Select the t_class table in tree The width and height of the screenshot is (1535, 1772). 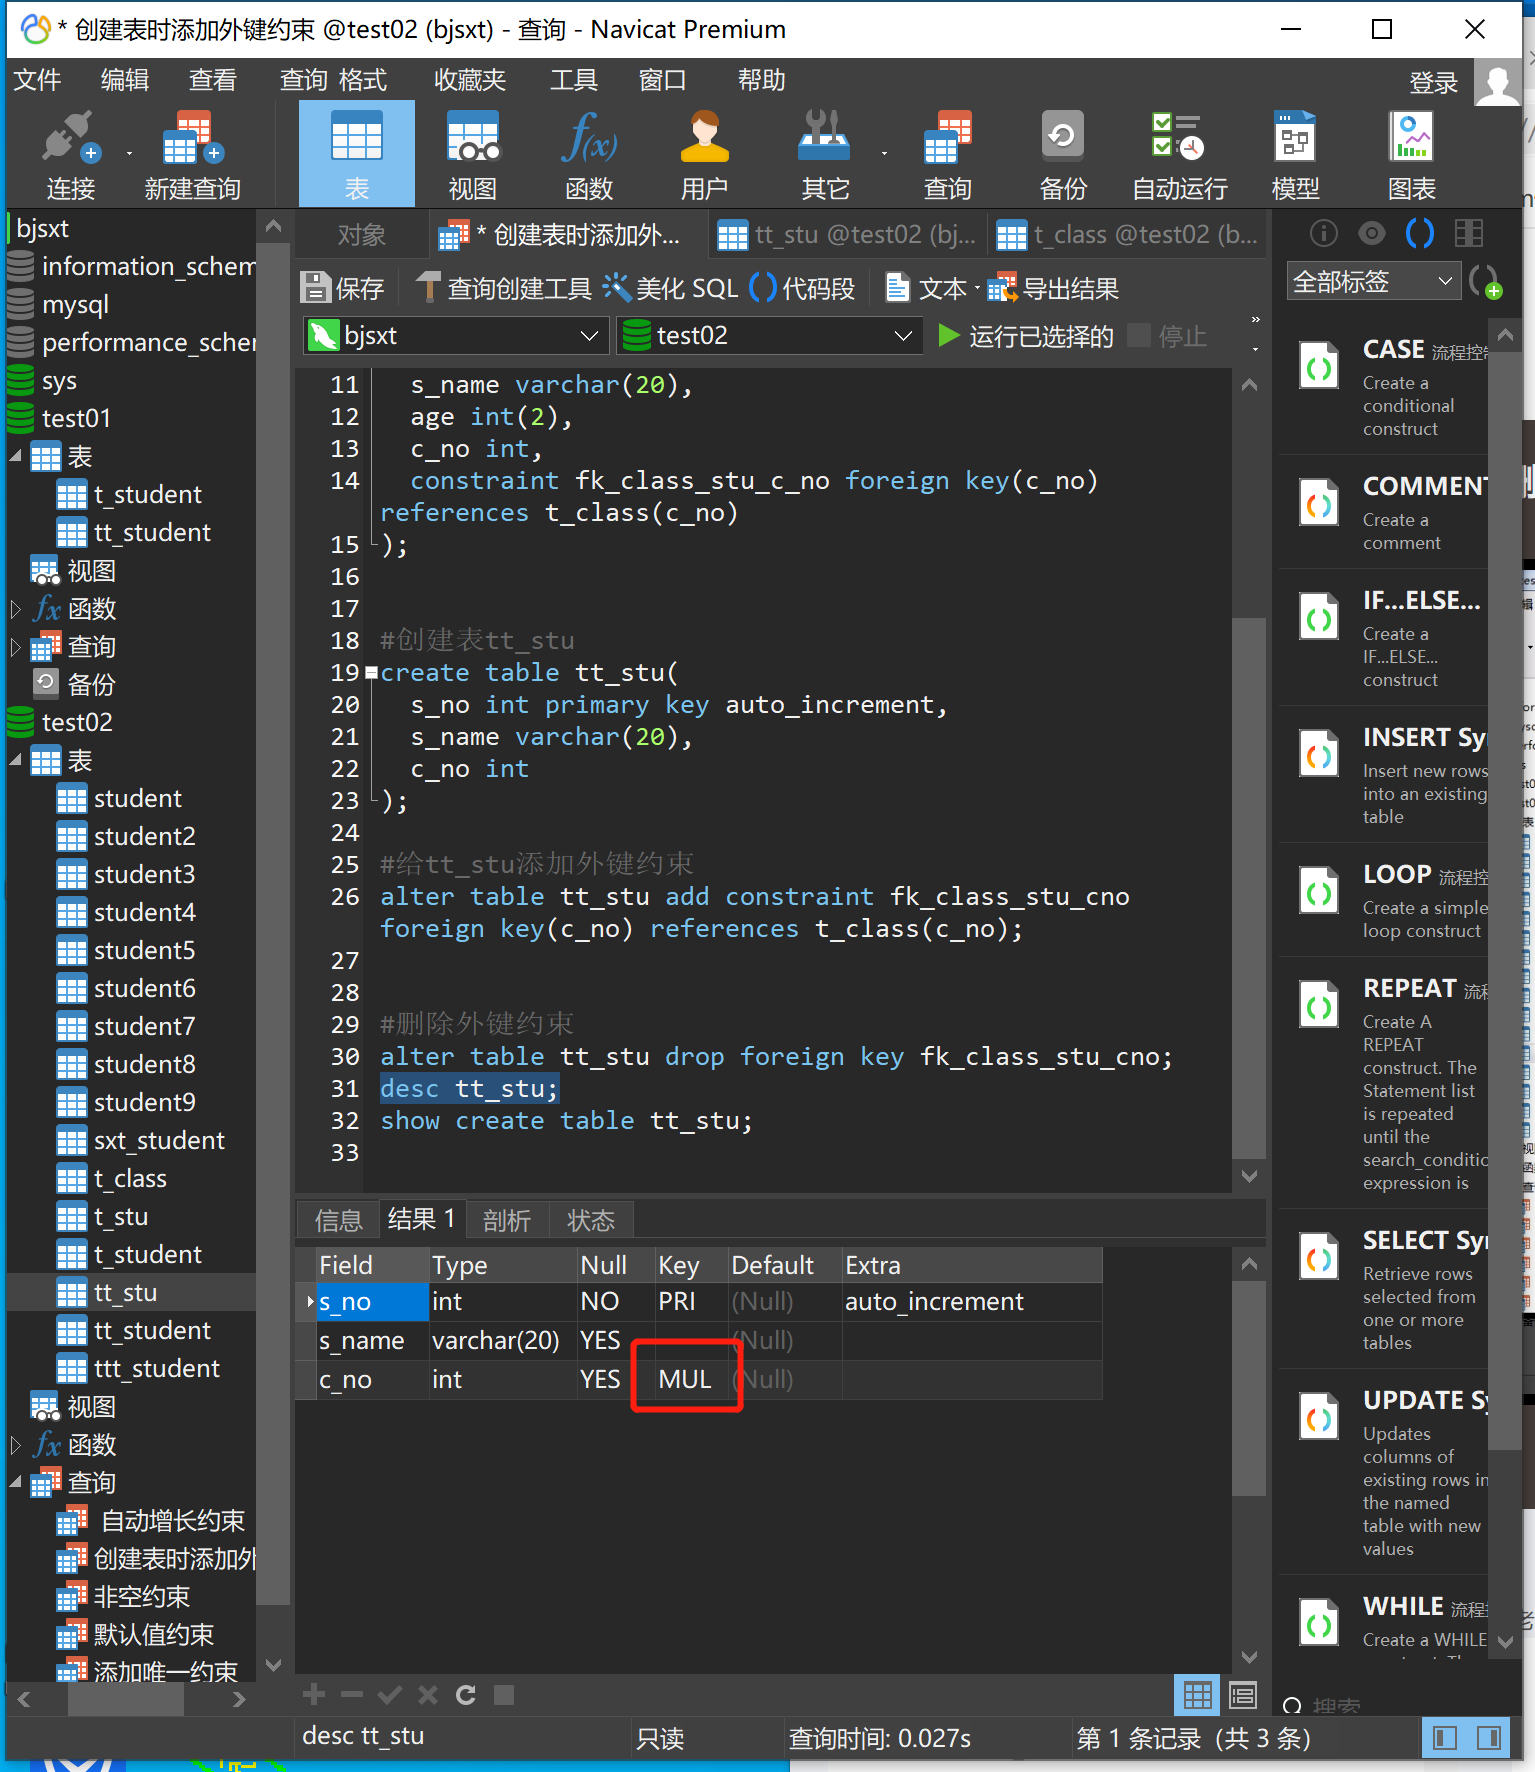(130, 1178)
